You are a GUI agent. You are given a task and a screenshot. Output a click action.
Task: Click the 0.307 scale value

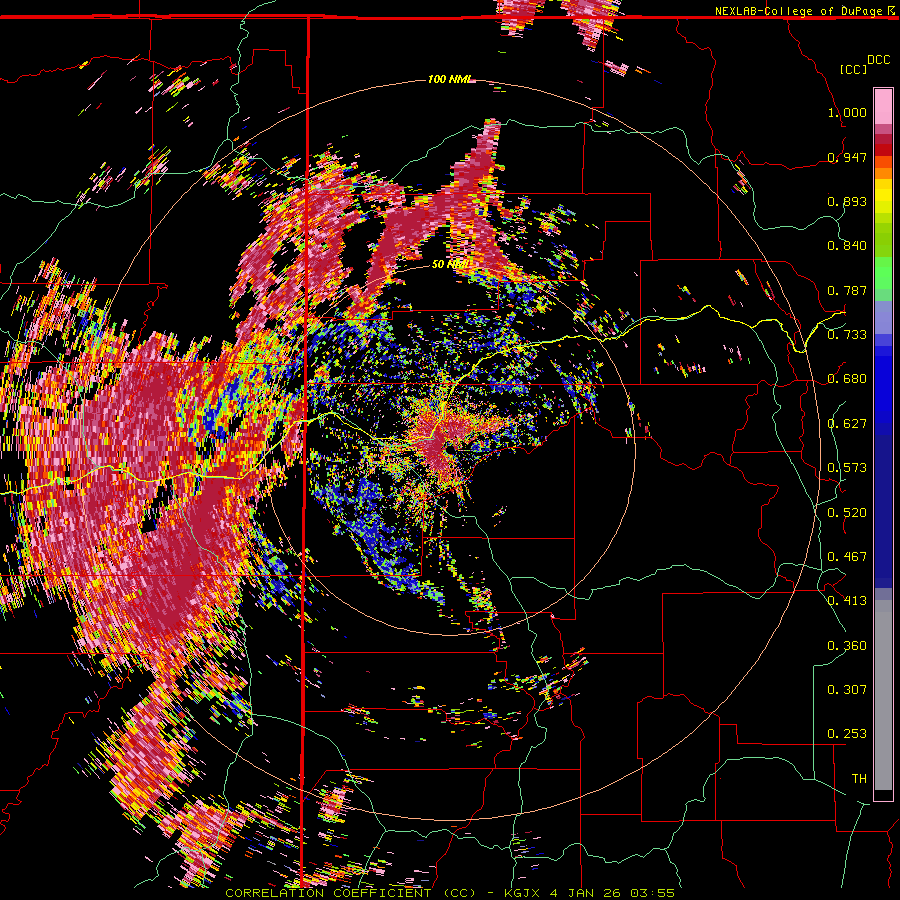847,690
